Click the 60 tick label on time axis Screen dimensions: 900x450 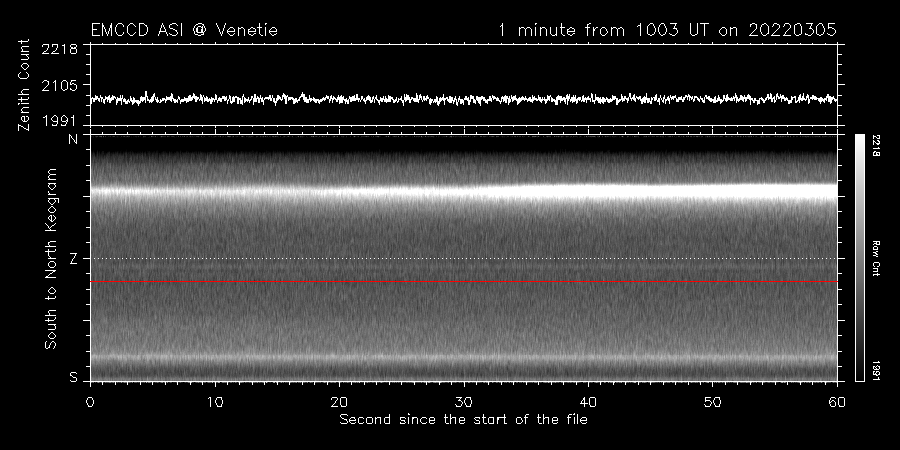point(837,402)
